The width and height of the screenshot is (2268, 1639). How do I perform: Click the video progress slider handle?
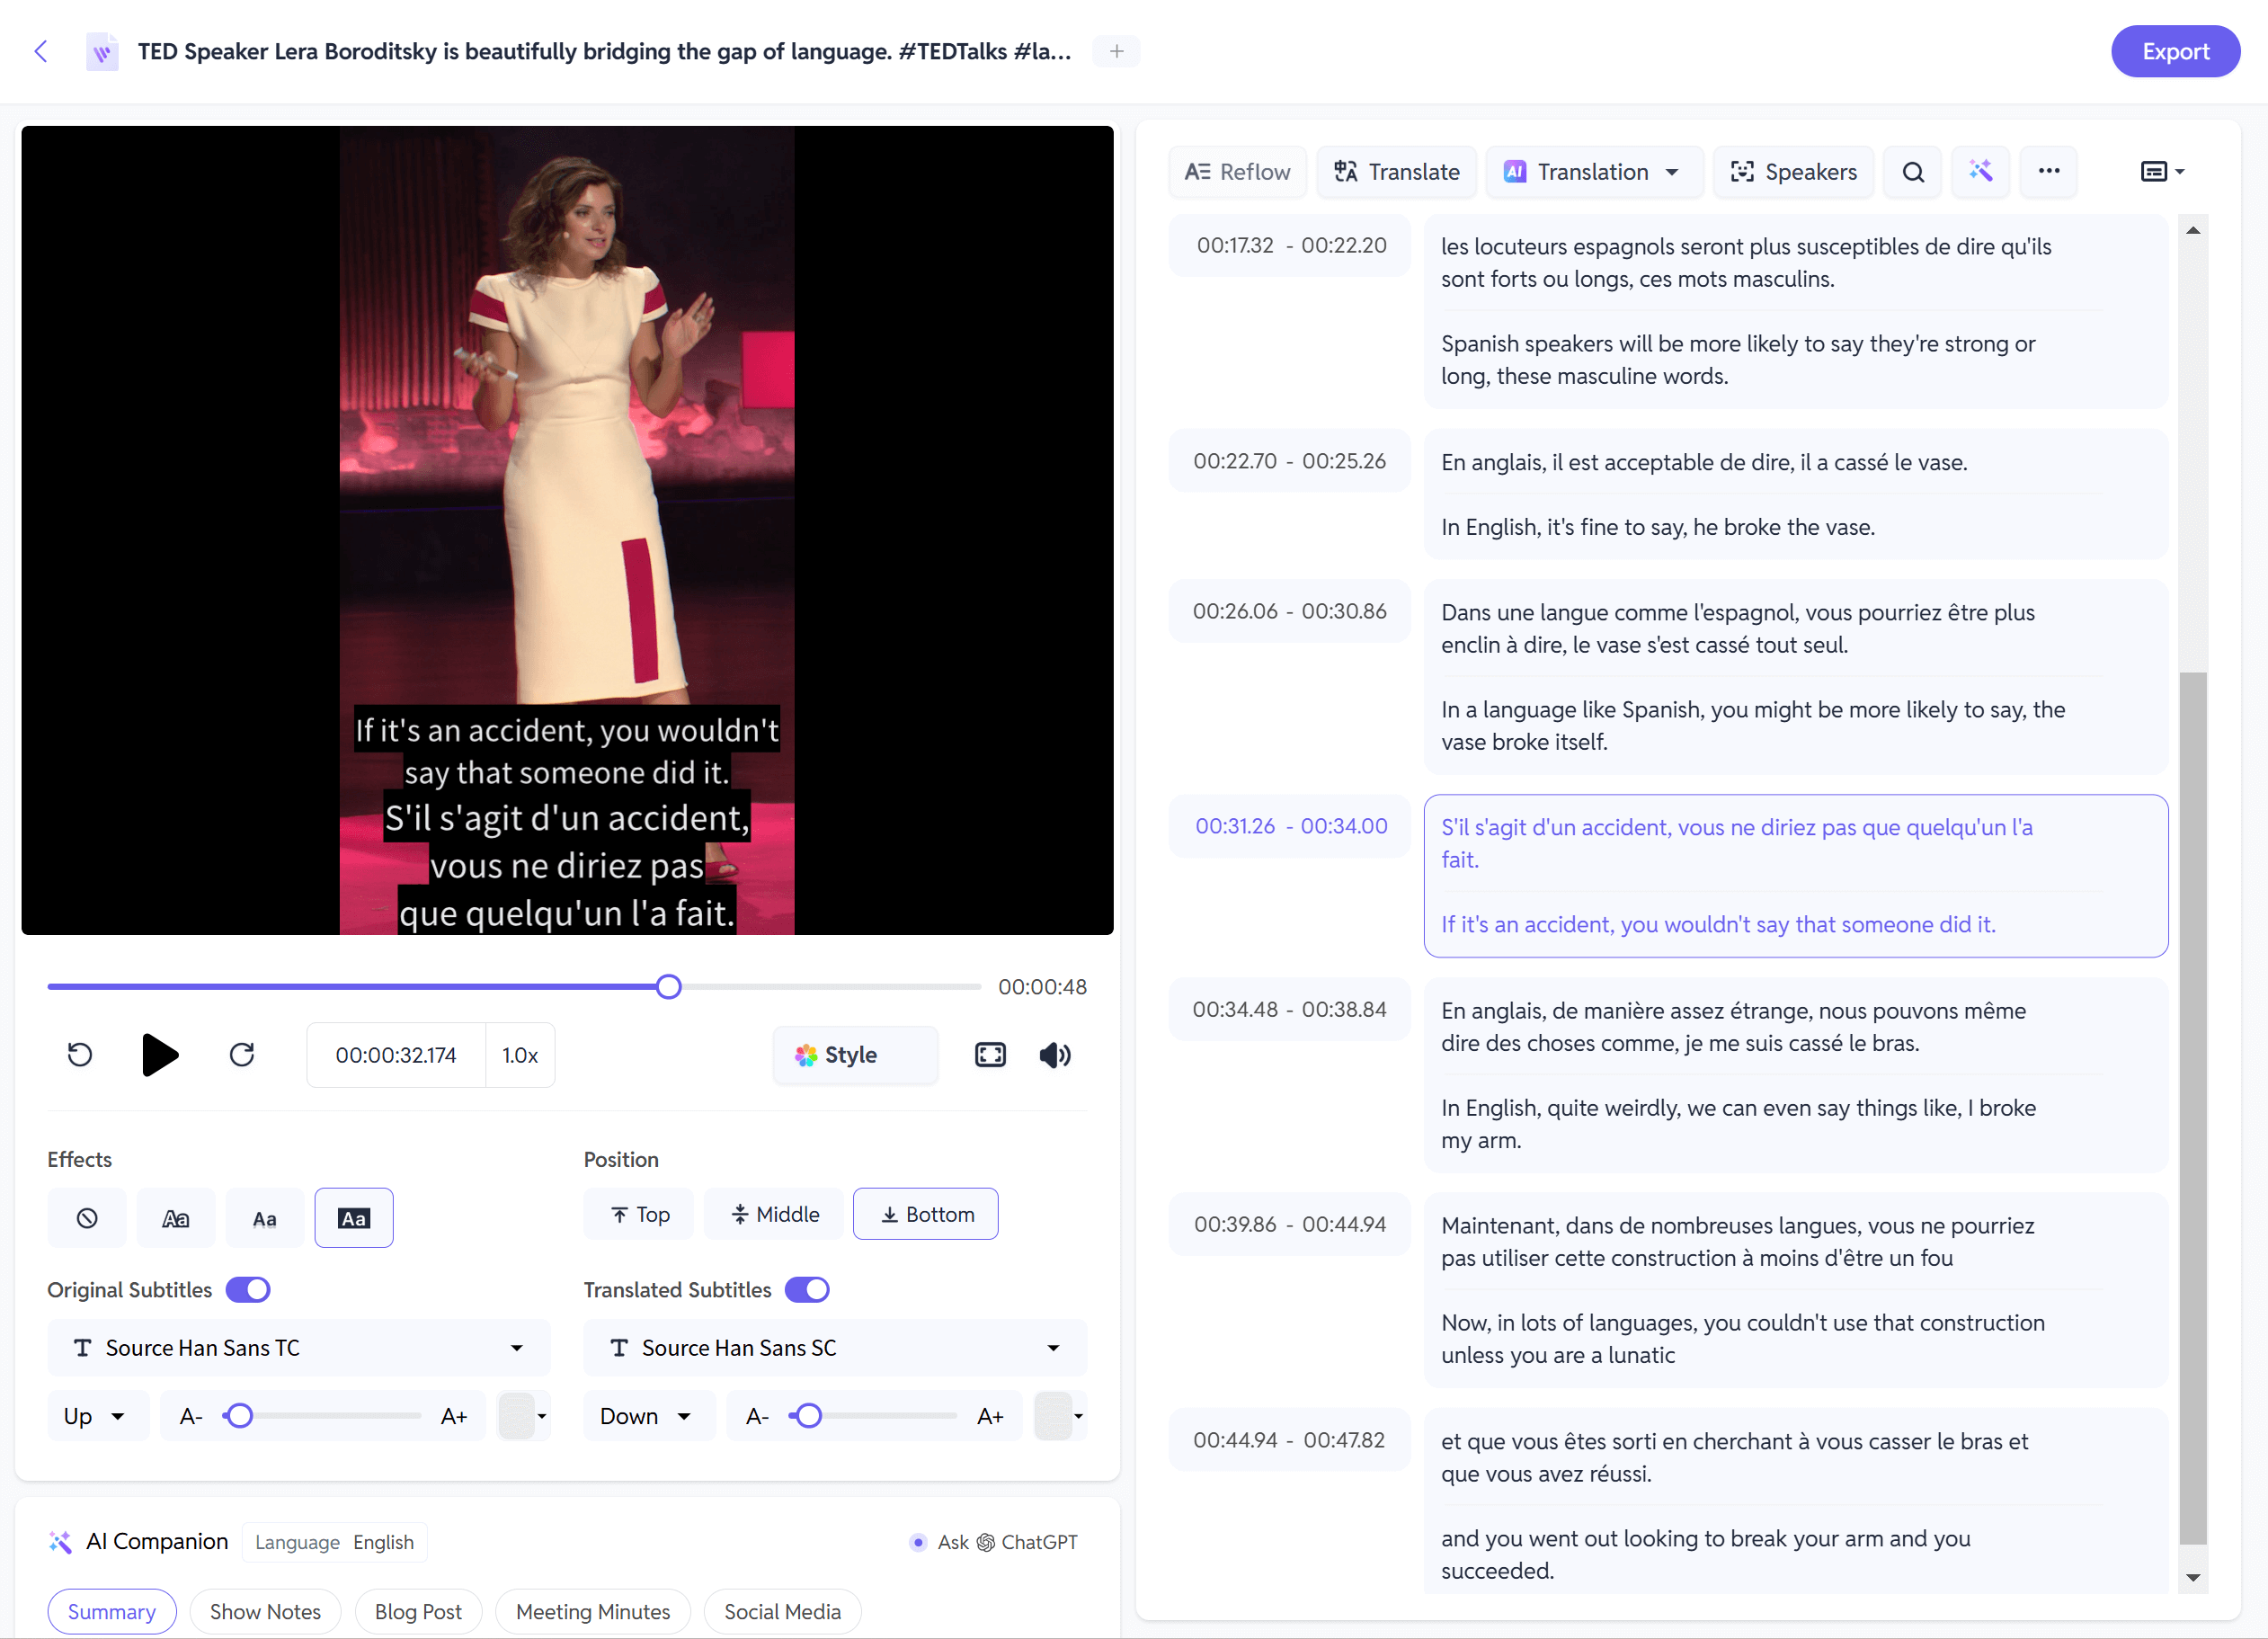pos(669,987)
